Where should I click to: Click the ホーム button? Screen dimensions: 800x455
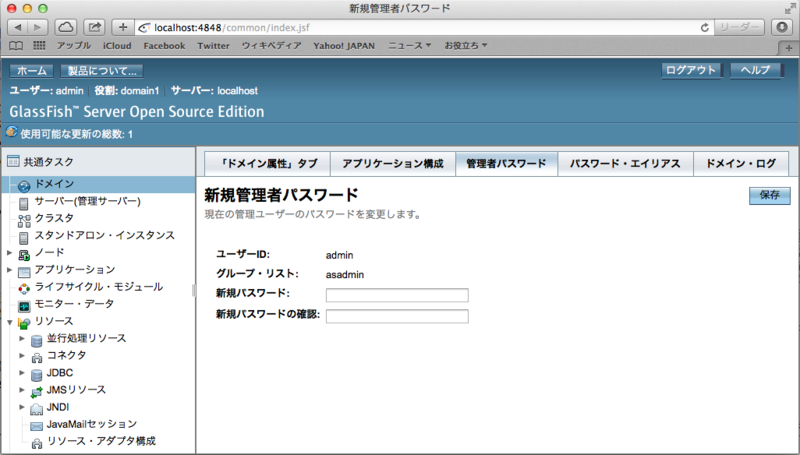(32, 71)
